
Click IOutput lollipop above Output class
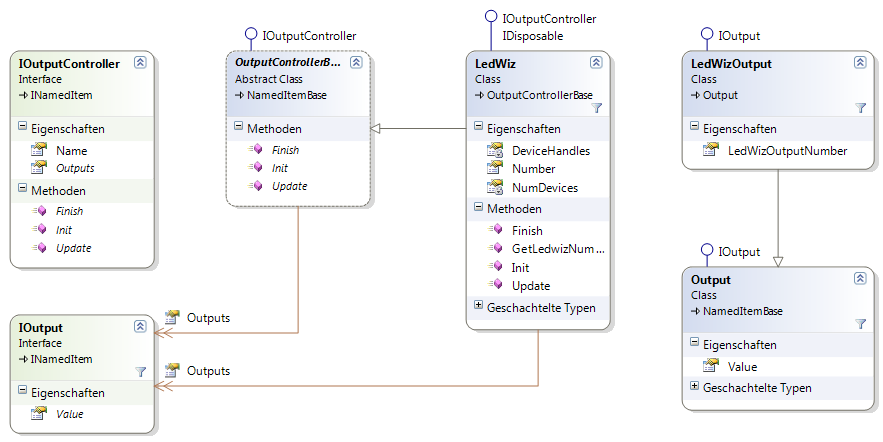point(707,250)
